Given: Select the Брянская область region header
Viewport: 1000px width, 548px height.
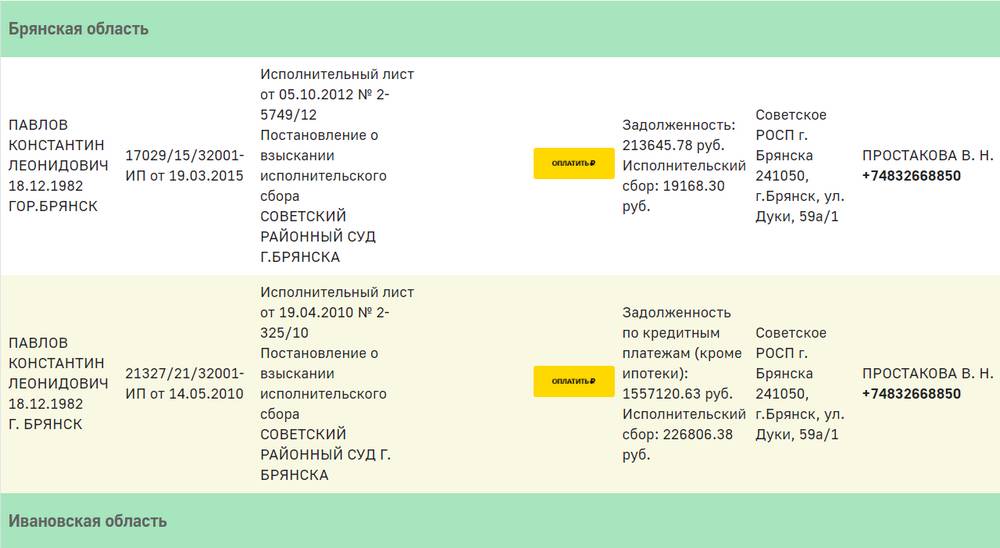Looking at the screenshot, I should point(79,28).
